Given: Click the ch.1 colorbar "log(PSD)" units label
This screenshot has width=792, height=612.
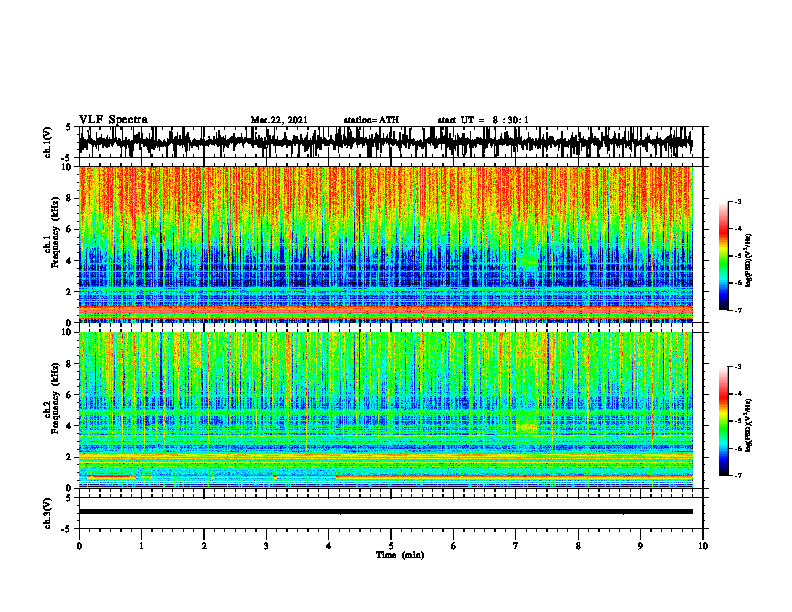Looking at the screenshot, I should pyautogui.click(x=749, y=260).
